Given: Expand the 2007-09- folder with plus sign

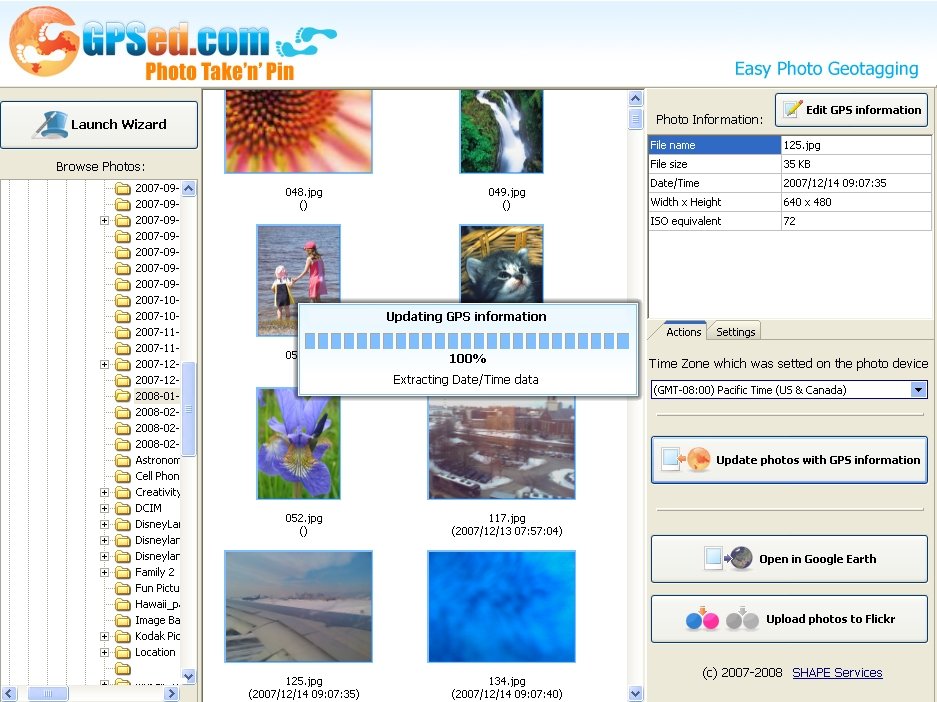Looking at the screenshot, I should 105,220.
